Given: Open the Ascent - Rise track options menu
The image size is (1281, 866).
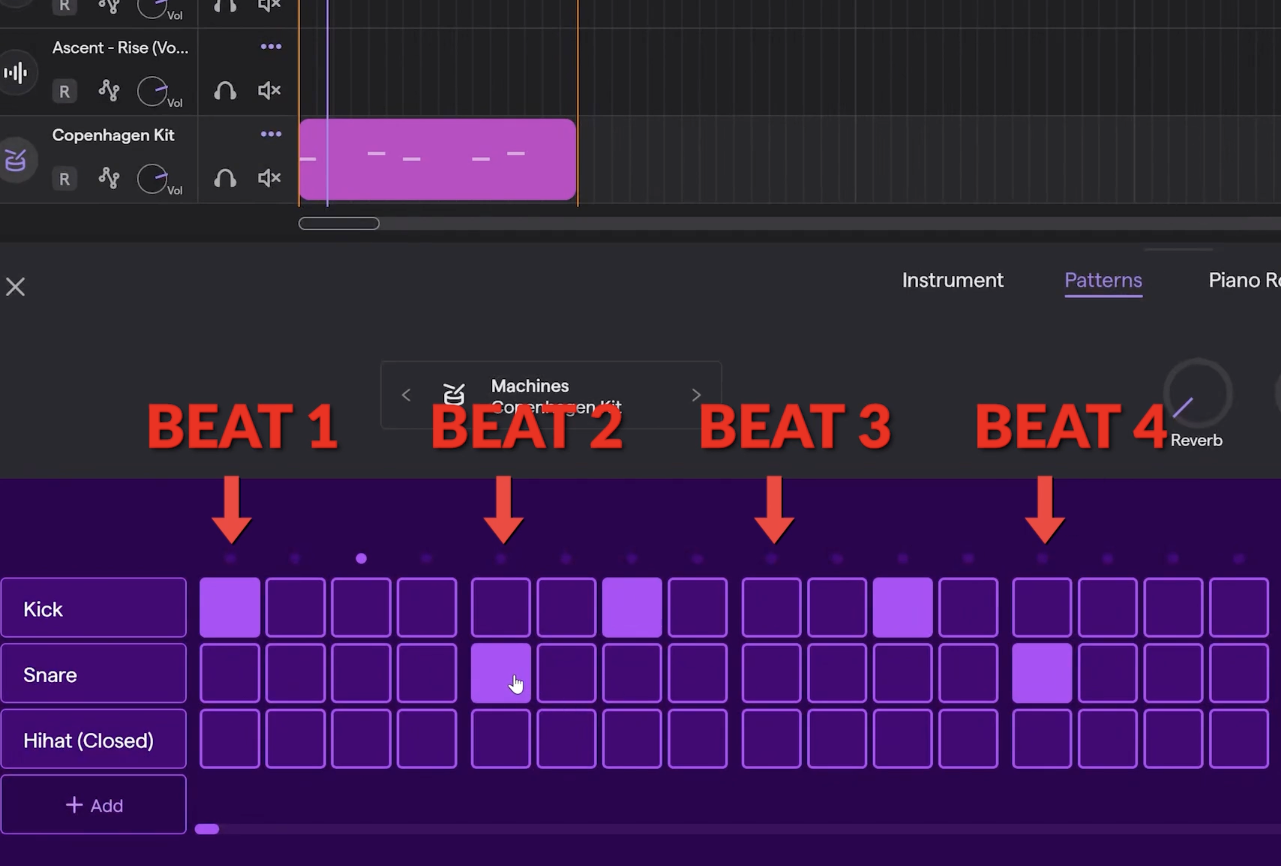Looking at the screenshot, I should tap(271, 46).
